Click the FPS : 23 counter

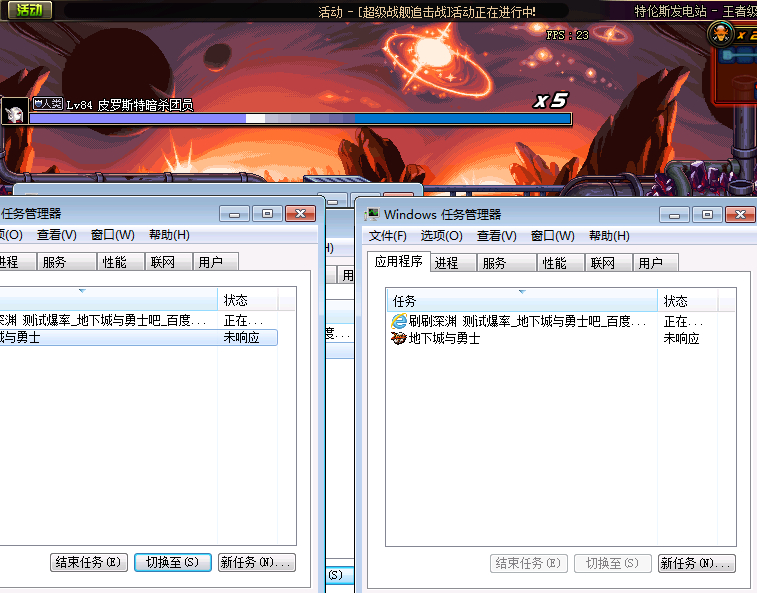567,35
